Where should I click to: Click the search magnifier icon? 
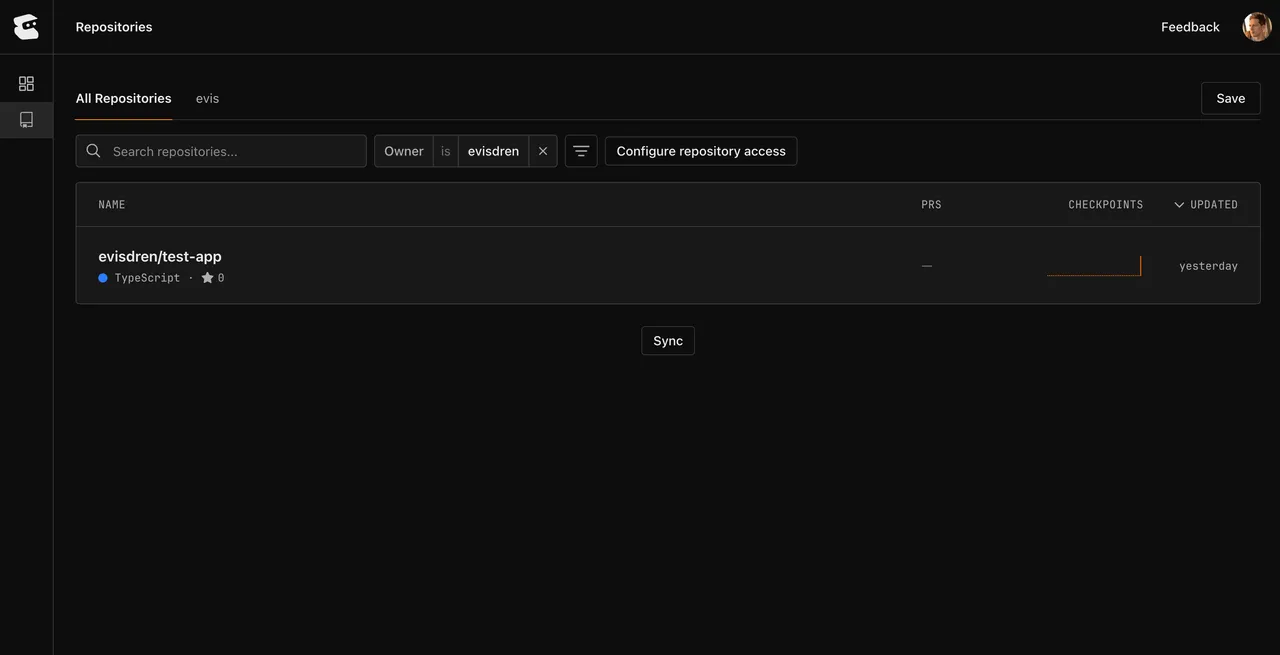click(x=93, y=151)
